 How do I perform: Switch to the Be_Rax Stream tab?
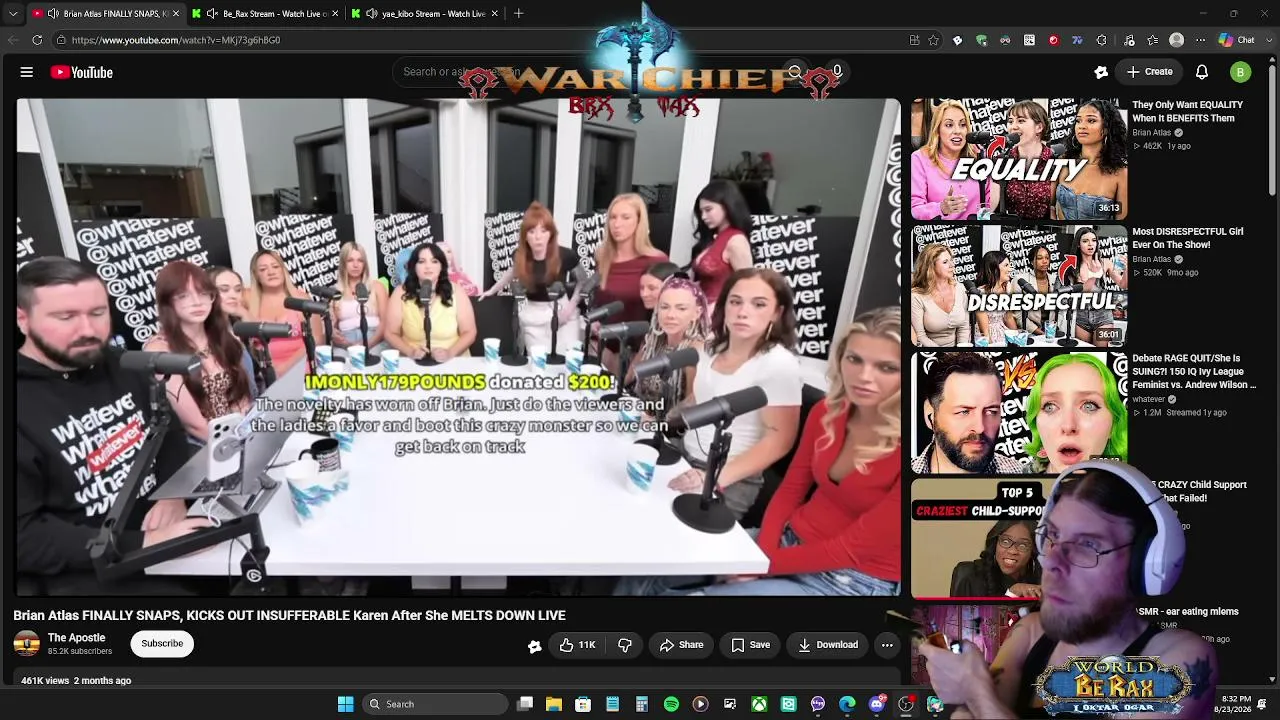[263, 14]
